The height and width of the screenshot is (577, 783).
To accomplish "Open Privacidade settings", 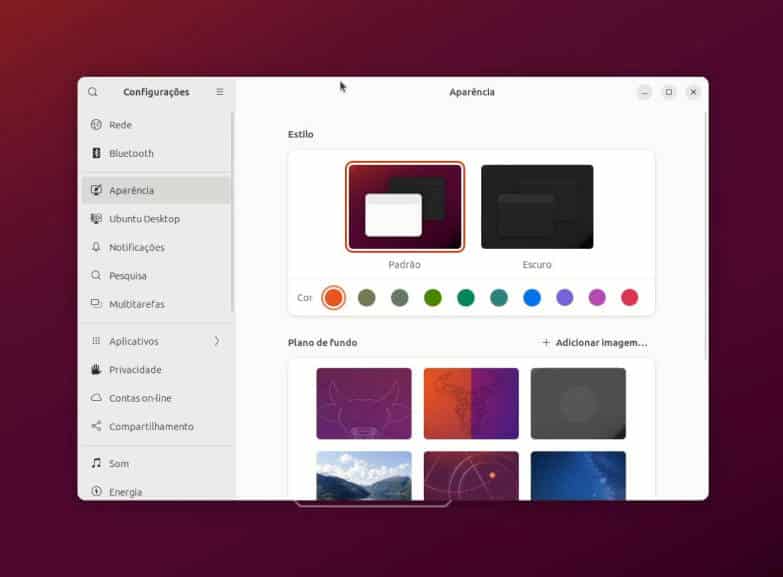I will pyautogui.click(x=157, y=369).
